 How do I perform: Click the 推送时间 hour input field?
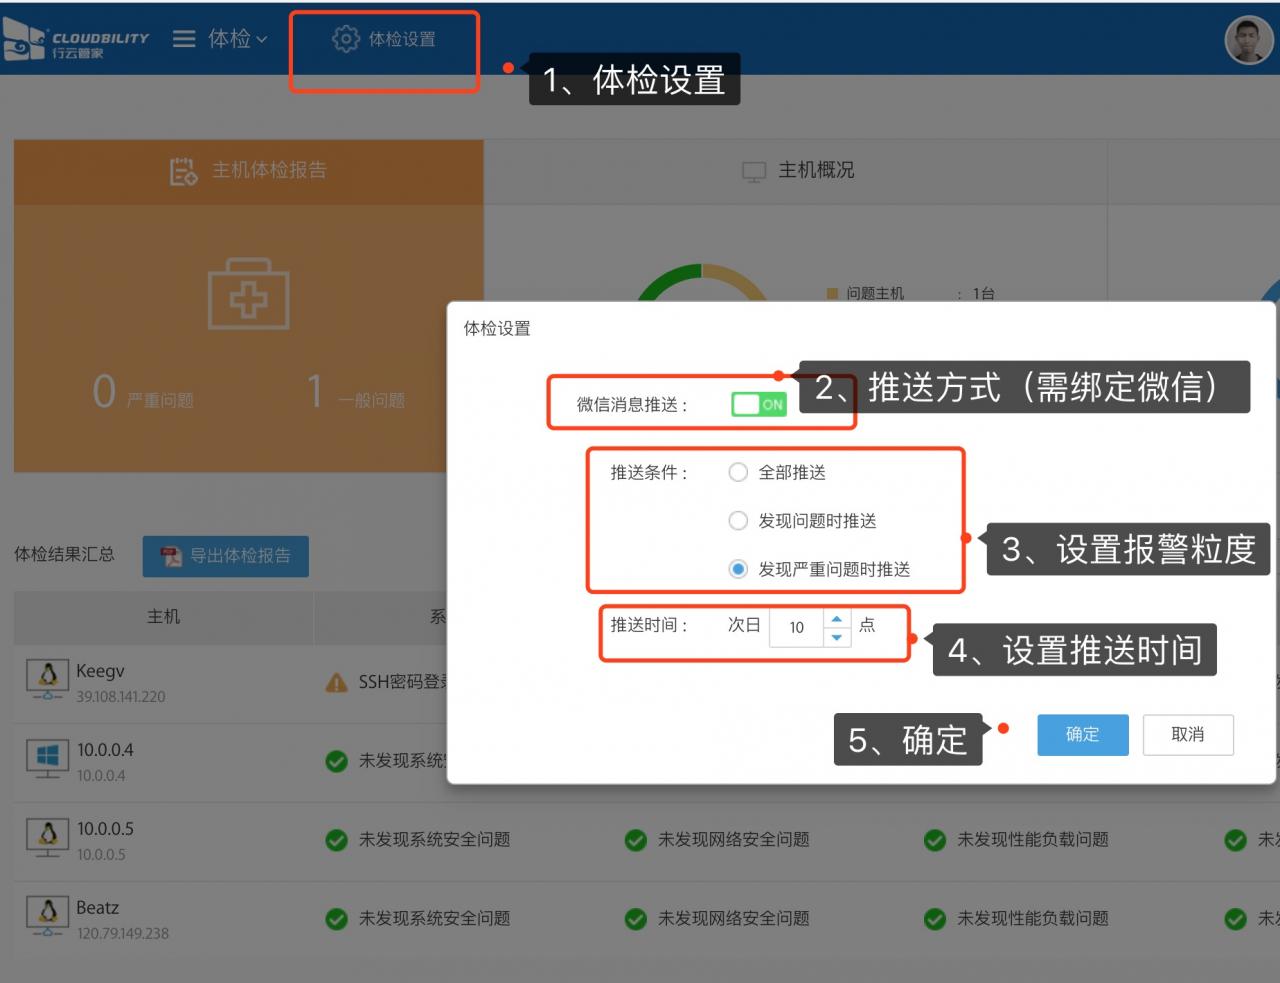click(797, 627)
